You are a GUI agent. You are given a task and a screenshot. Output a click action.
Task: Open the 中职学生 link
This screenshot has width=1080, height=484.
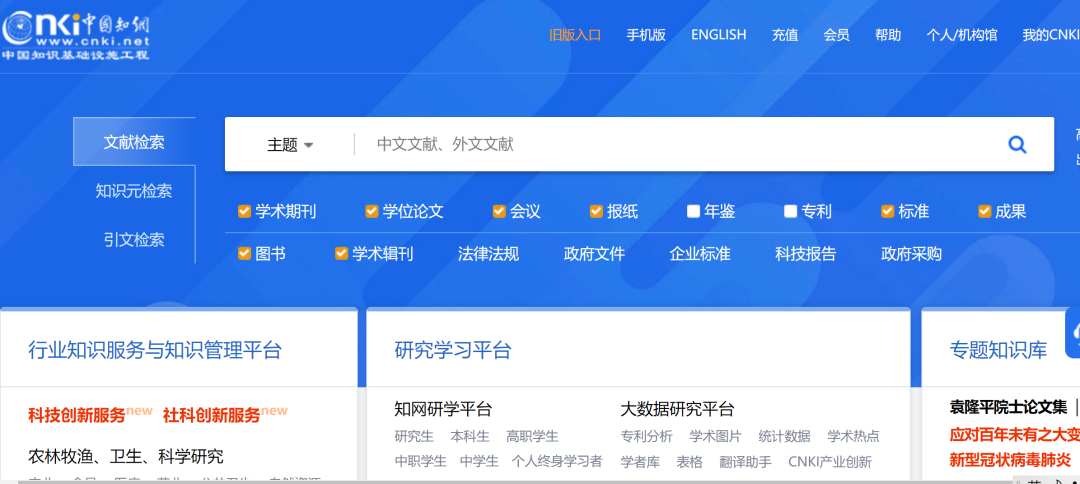coord(421,461)
